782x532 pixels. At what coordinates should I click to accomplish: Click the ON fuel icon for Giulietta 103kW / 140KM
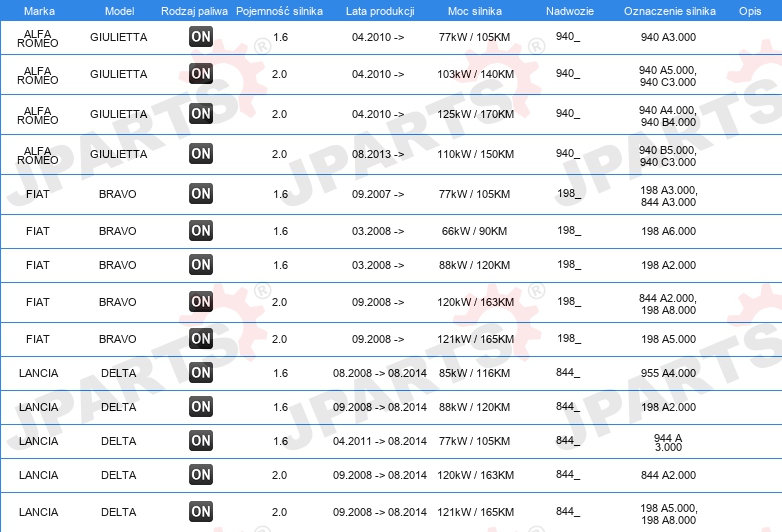[x=201, y=73]
